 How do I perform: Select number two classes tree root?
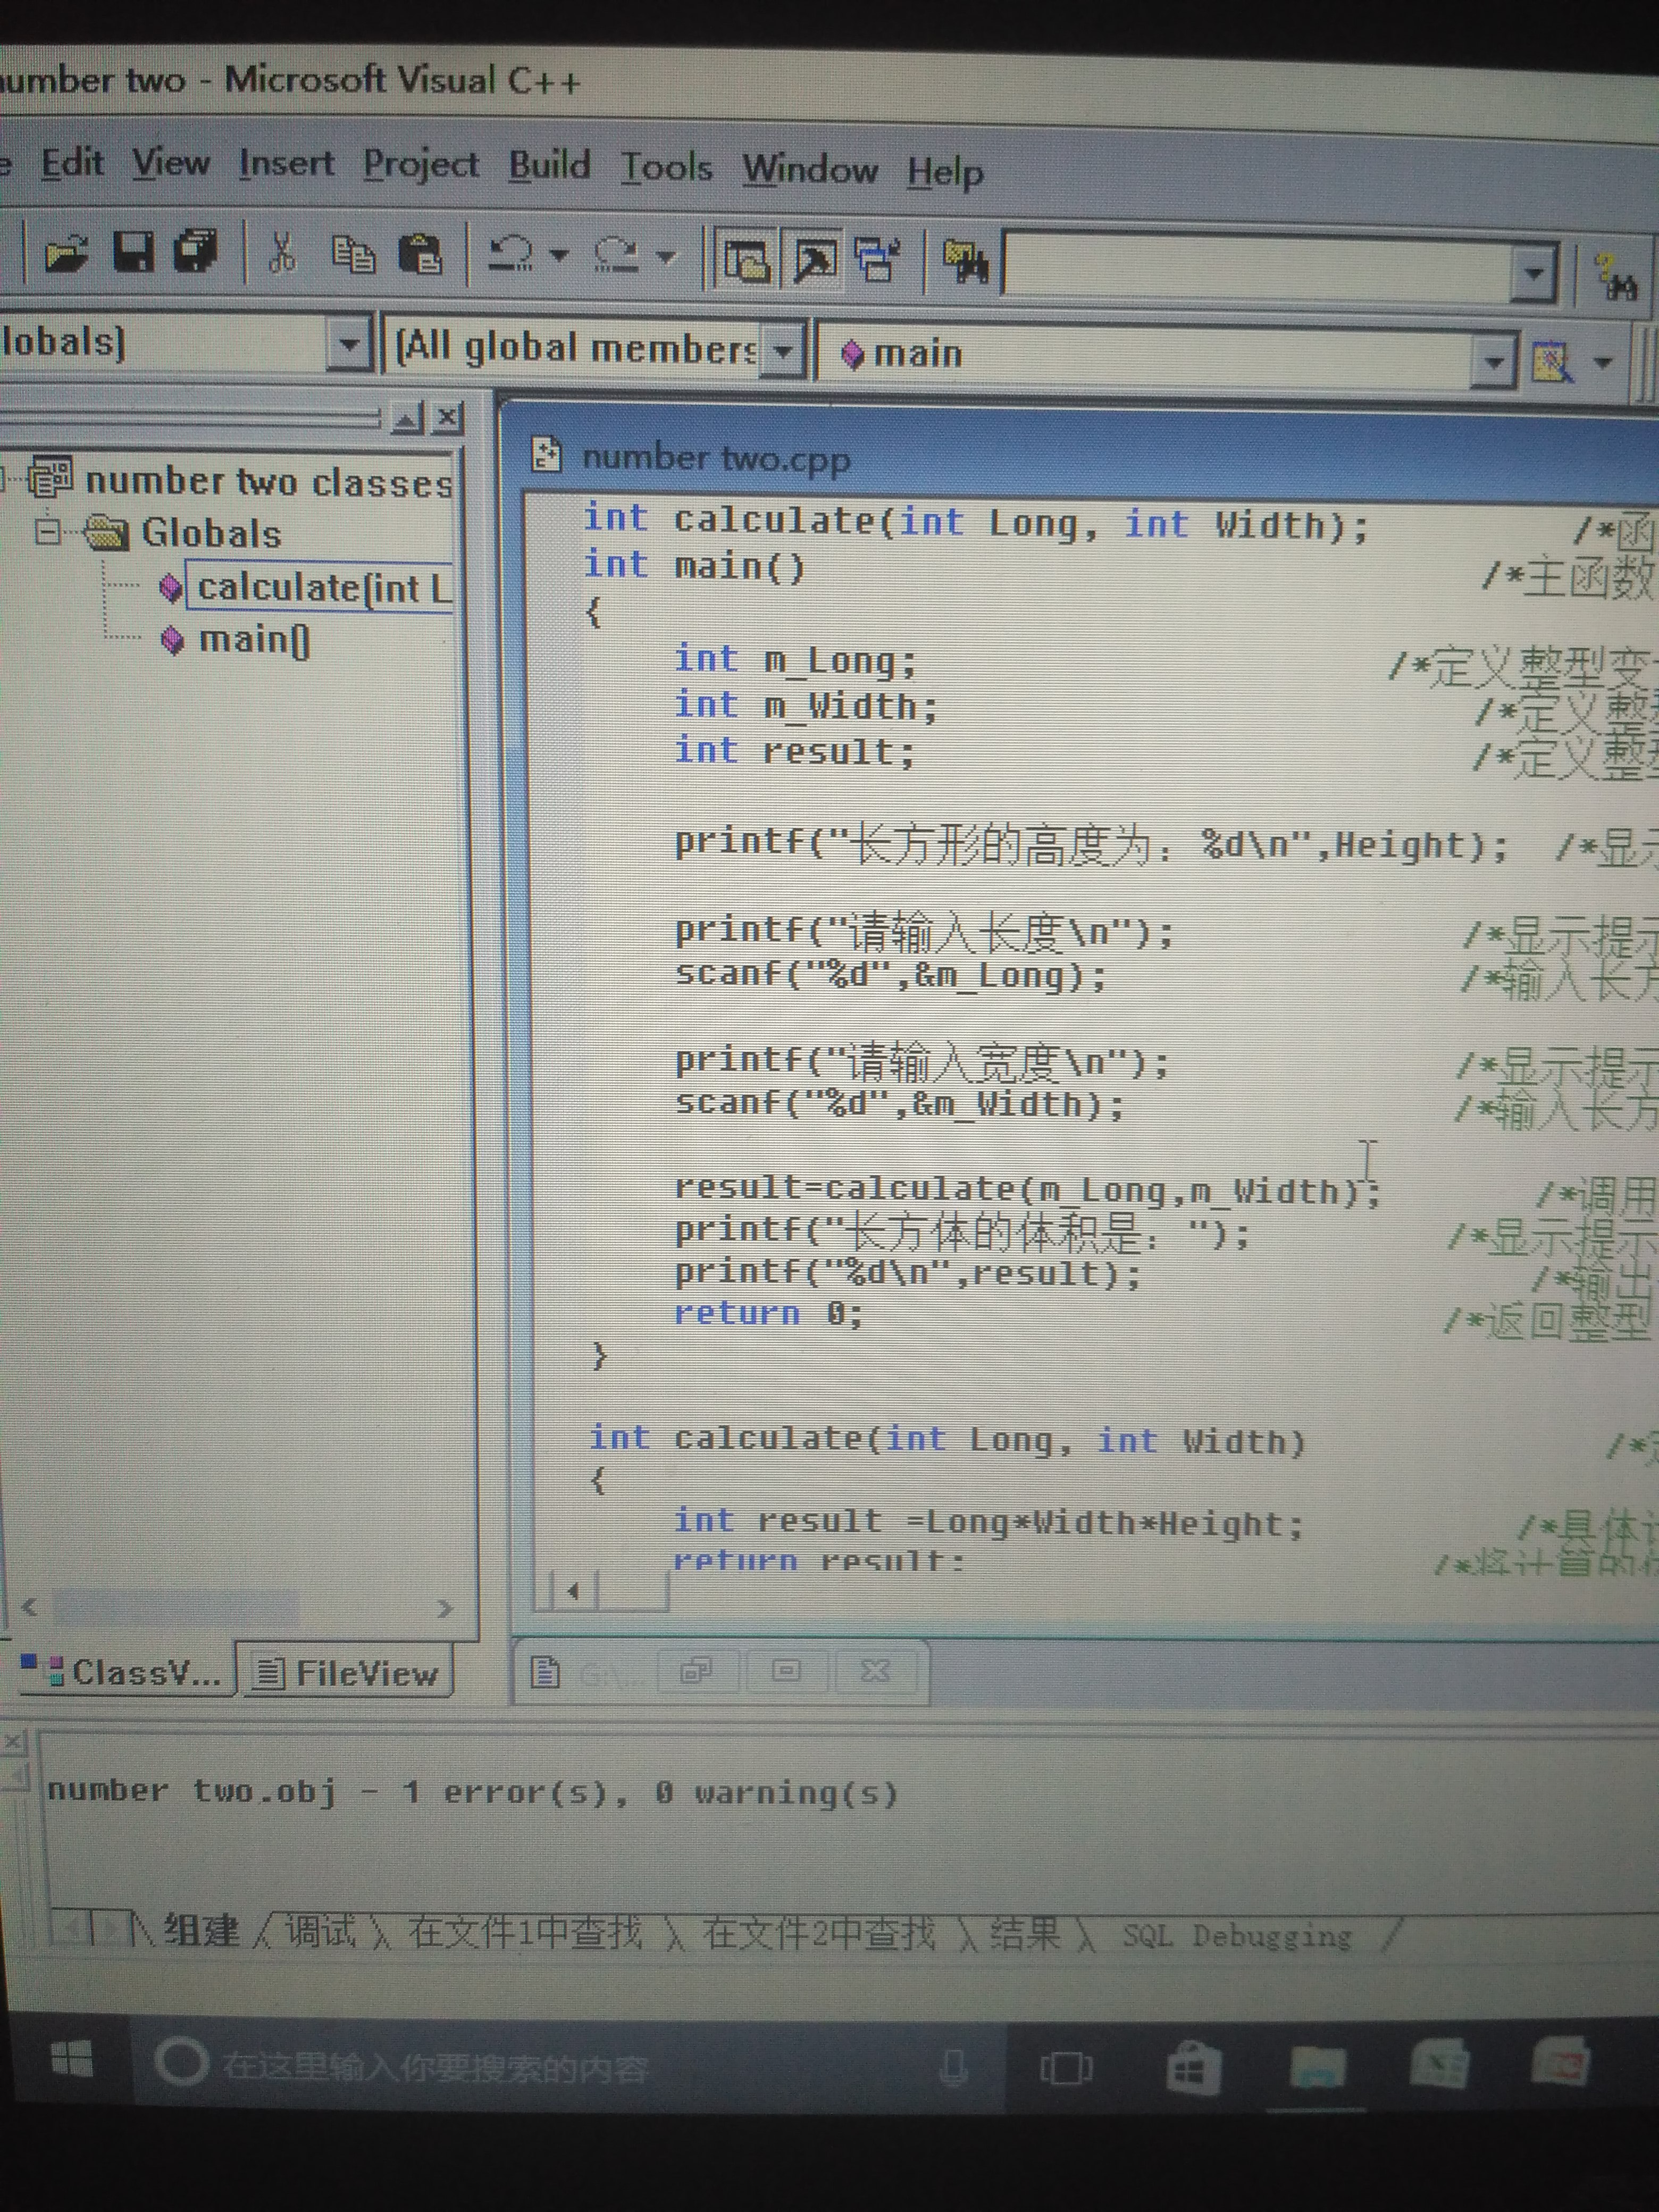pos(268,481)
